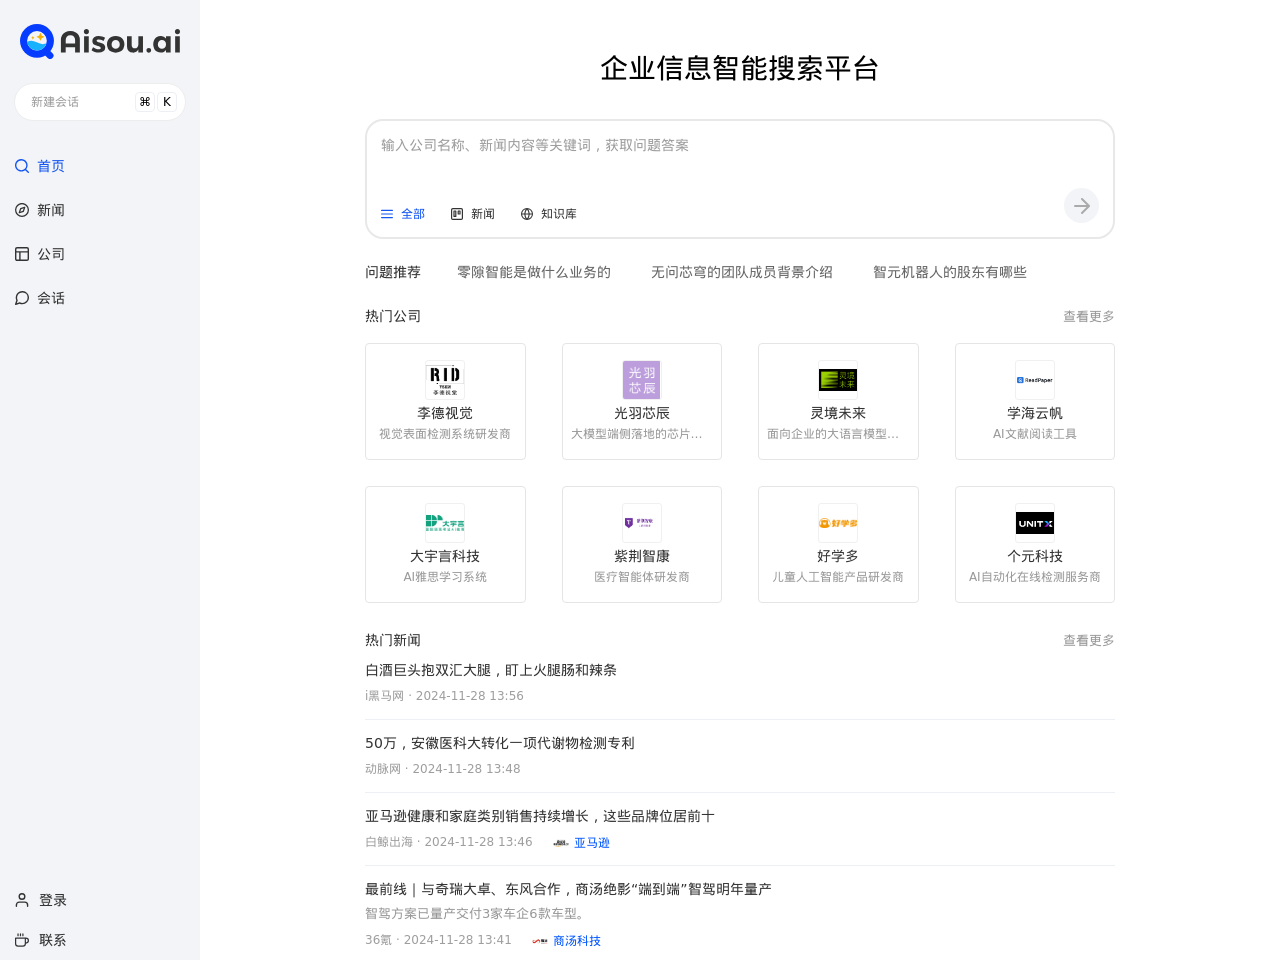The height and width of the screenshot is (960, 1280).
Task: Open 光羽芯辰 company logo
Action: click(642, 380)
